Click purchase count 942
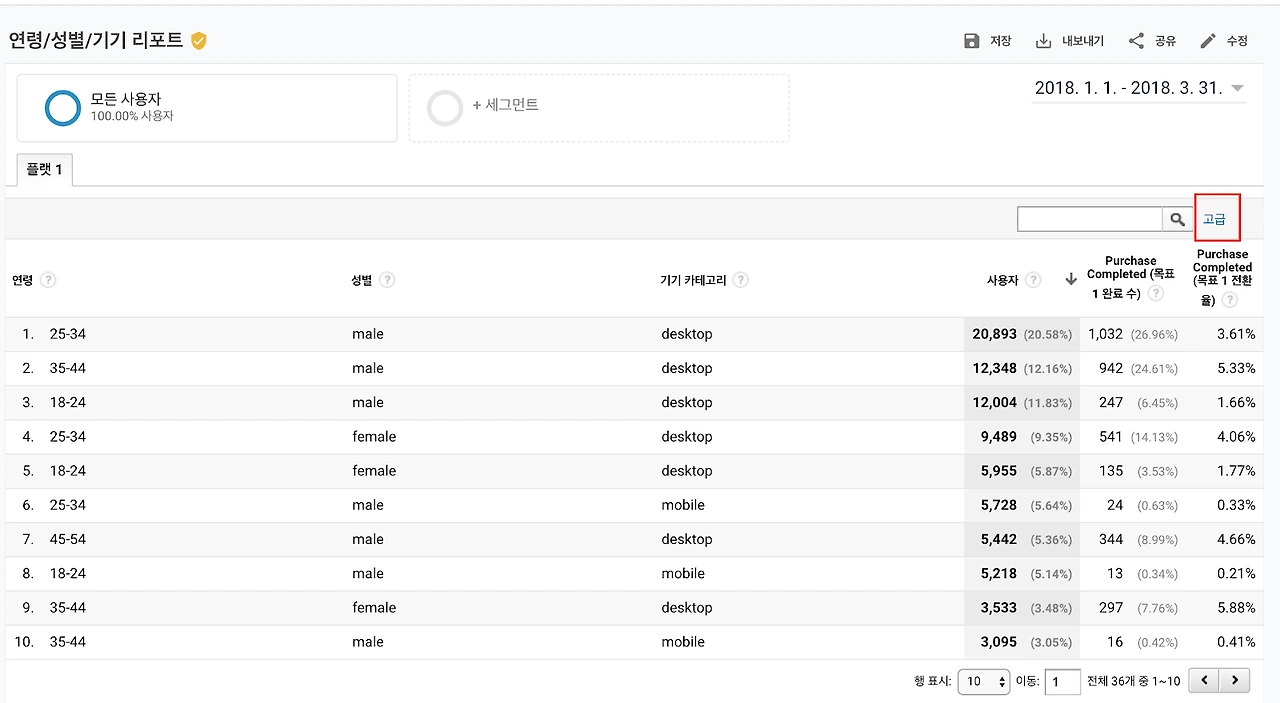Image resolution: width=1280 pixels, height=703 pixels. [1111, 368]
